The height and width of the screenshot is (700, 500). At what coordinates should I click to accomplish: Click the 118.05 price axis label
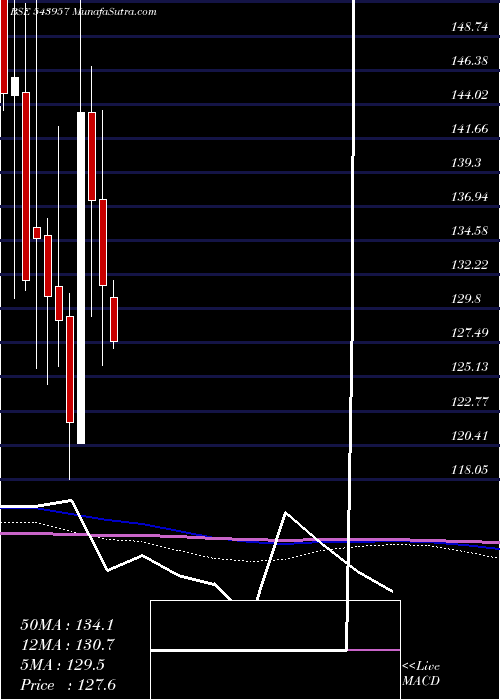(x=470, y=470)
